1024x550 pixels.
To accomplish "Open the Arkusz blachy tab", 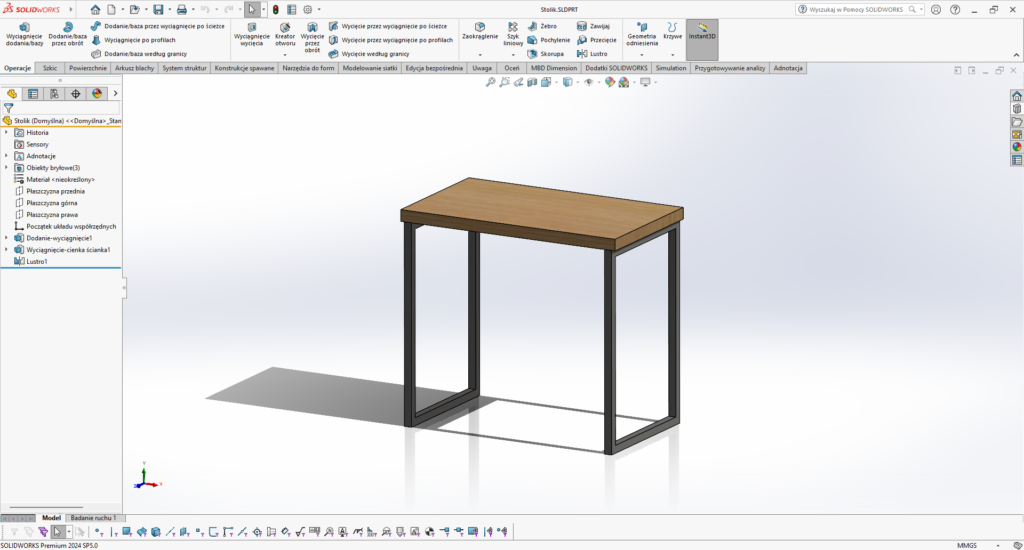I will (x=134, y=69).
